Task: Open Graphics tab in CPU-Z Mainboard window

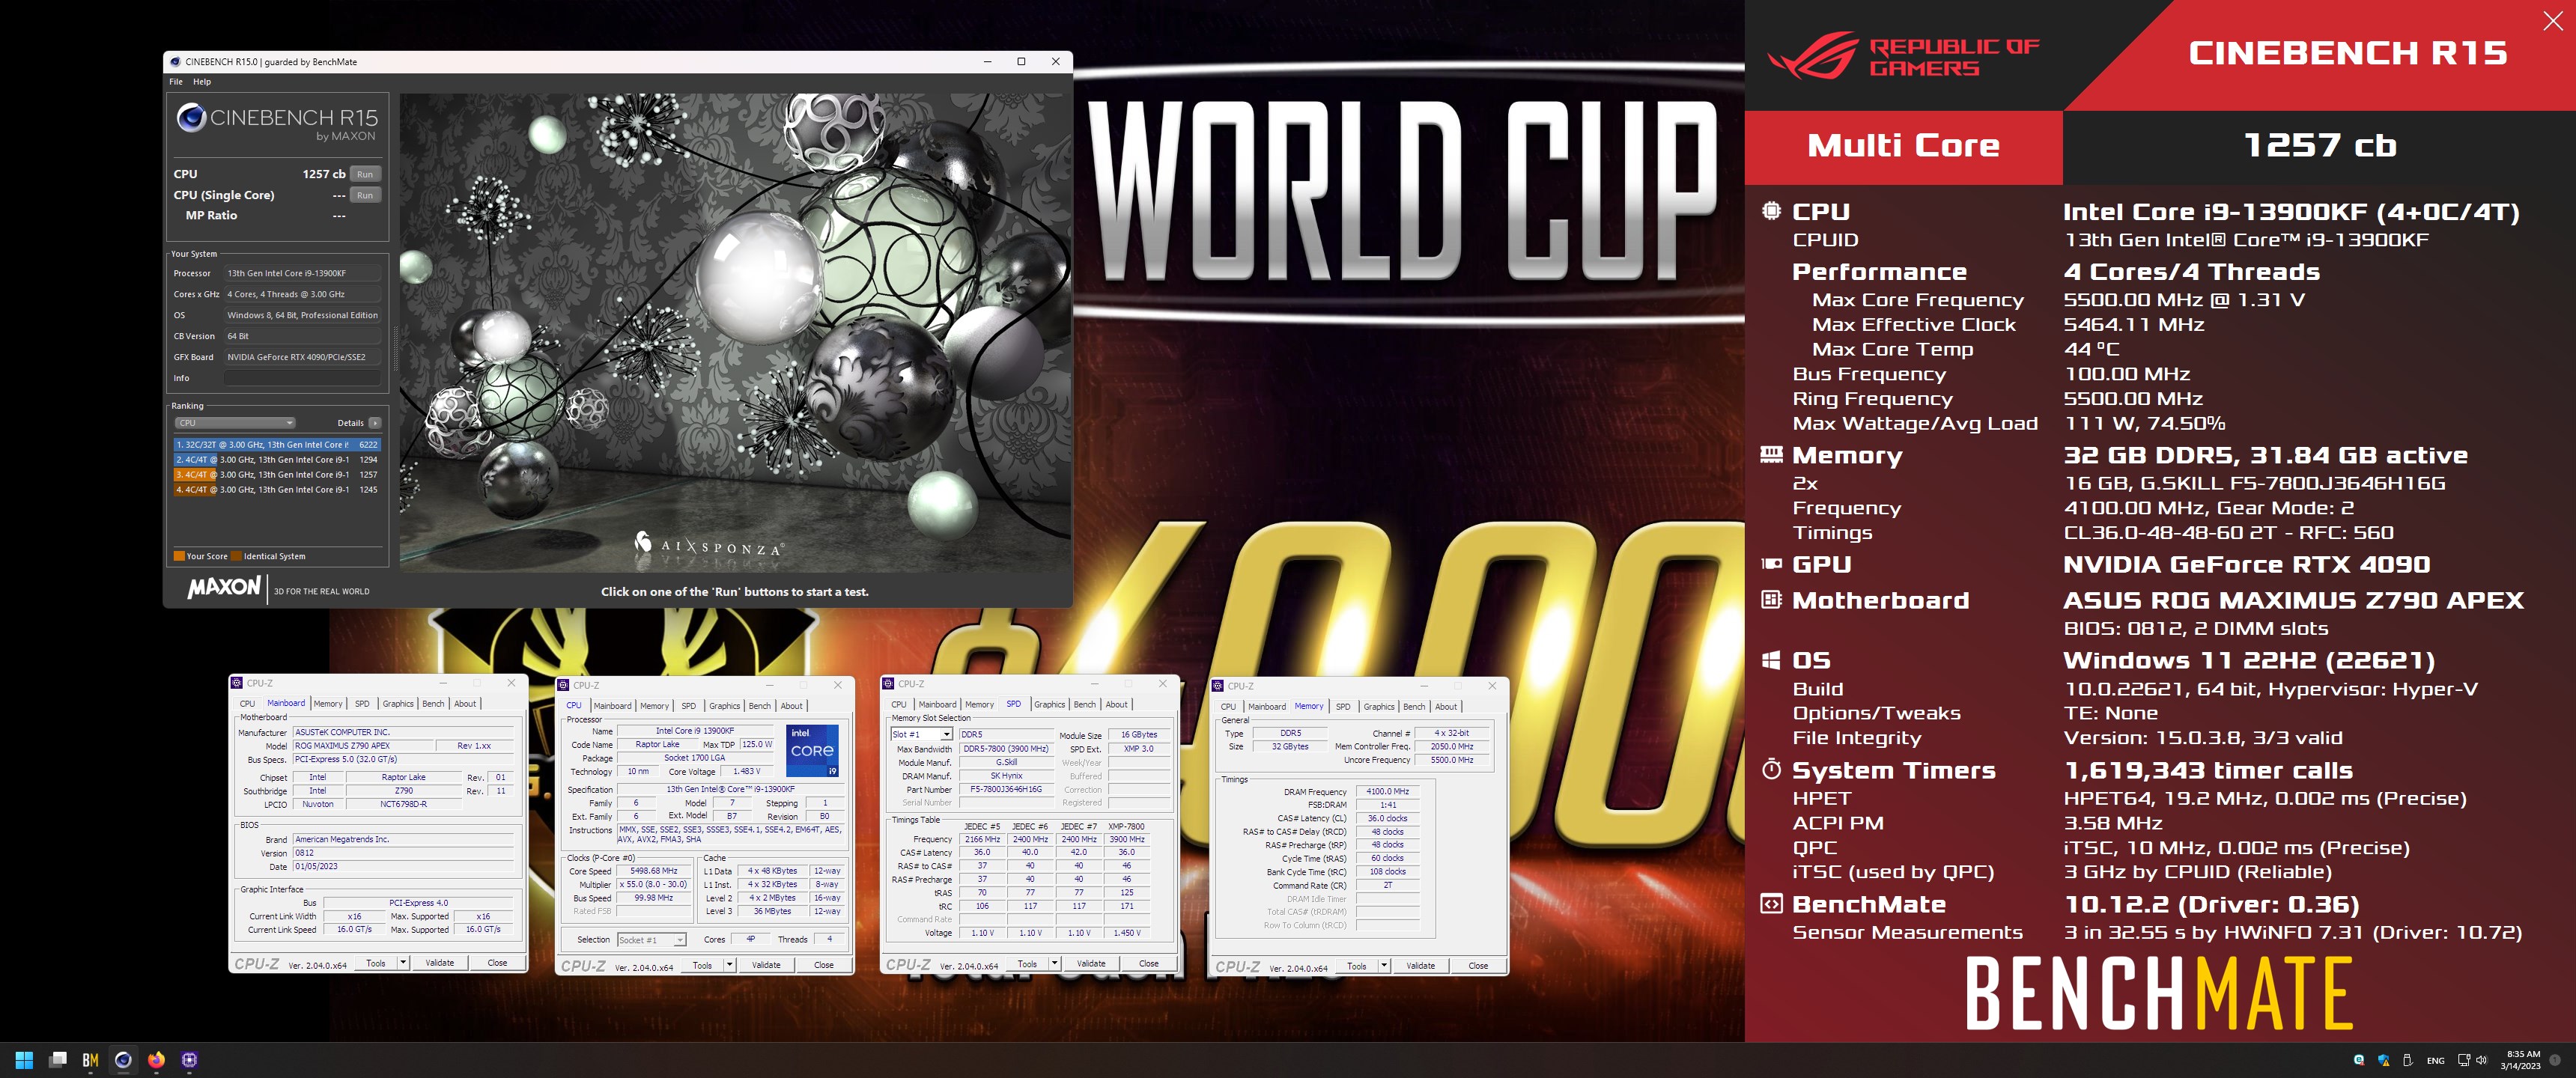Action: click(398, 704)
